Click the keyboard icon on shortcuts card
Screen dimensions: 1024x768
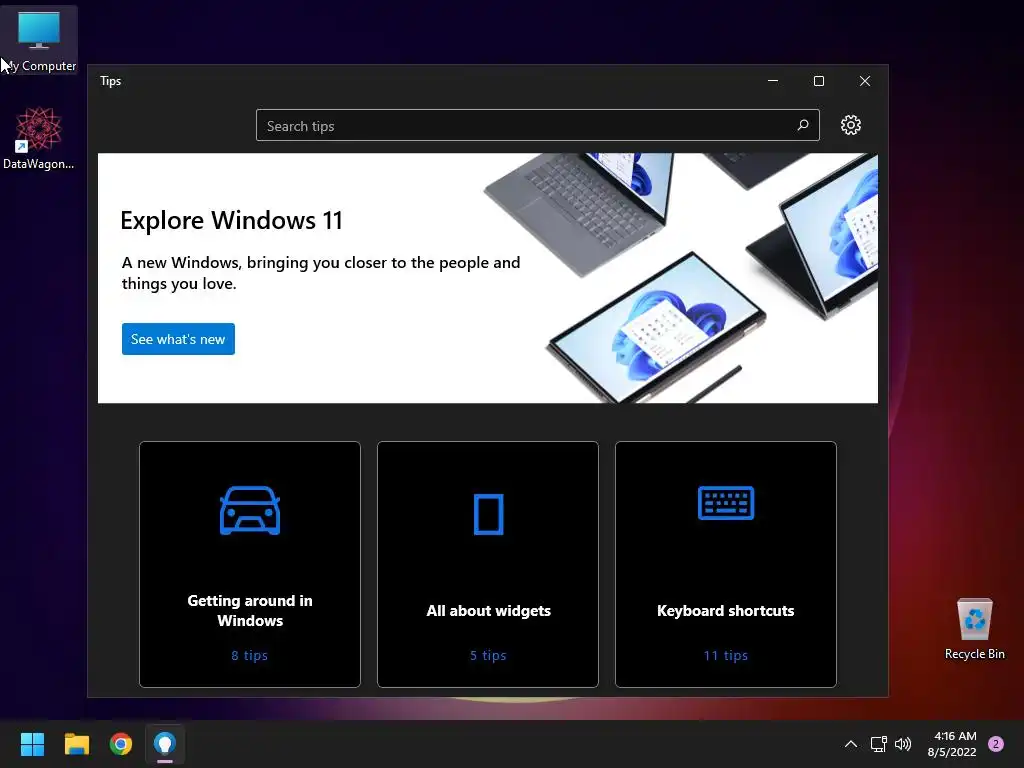[726, 503]
